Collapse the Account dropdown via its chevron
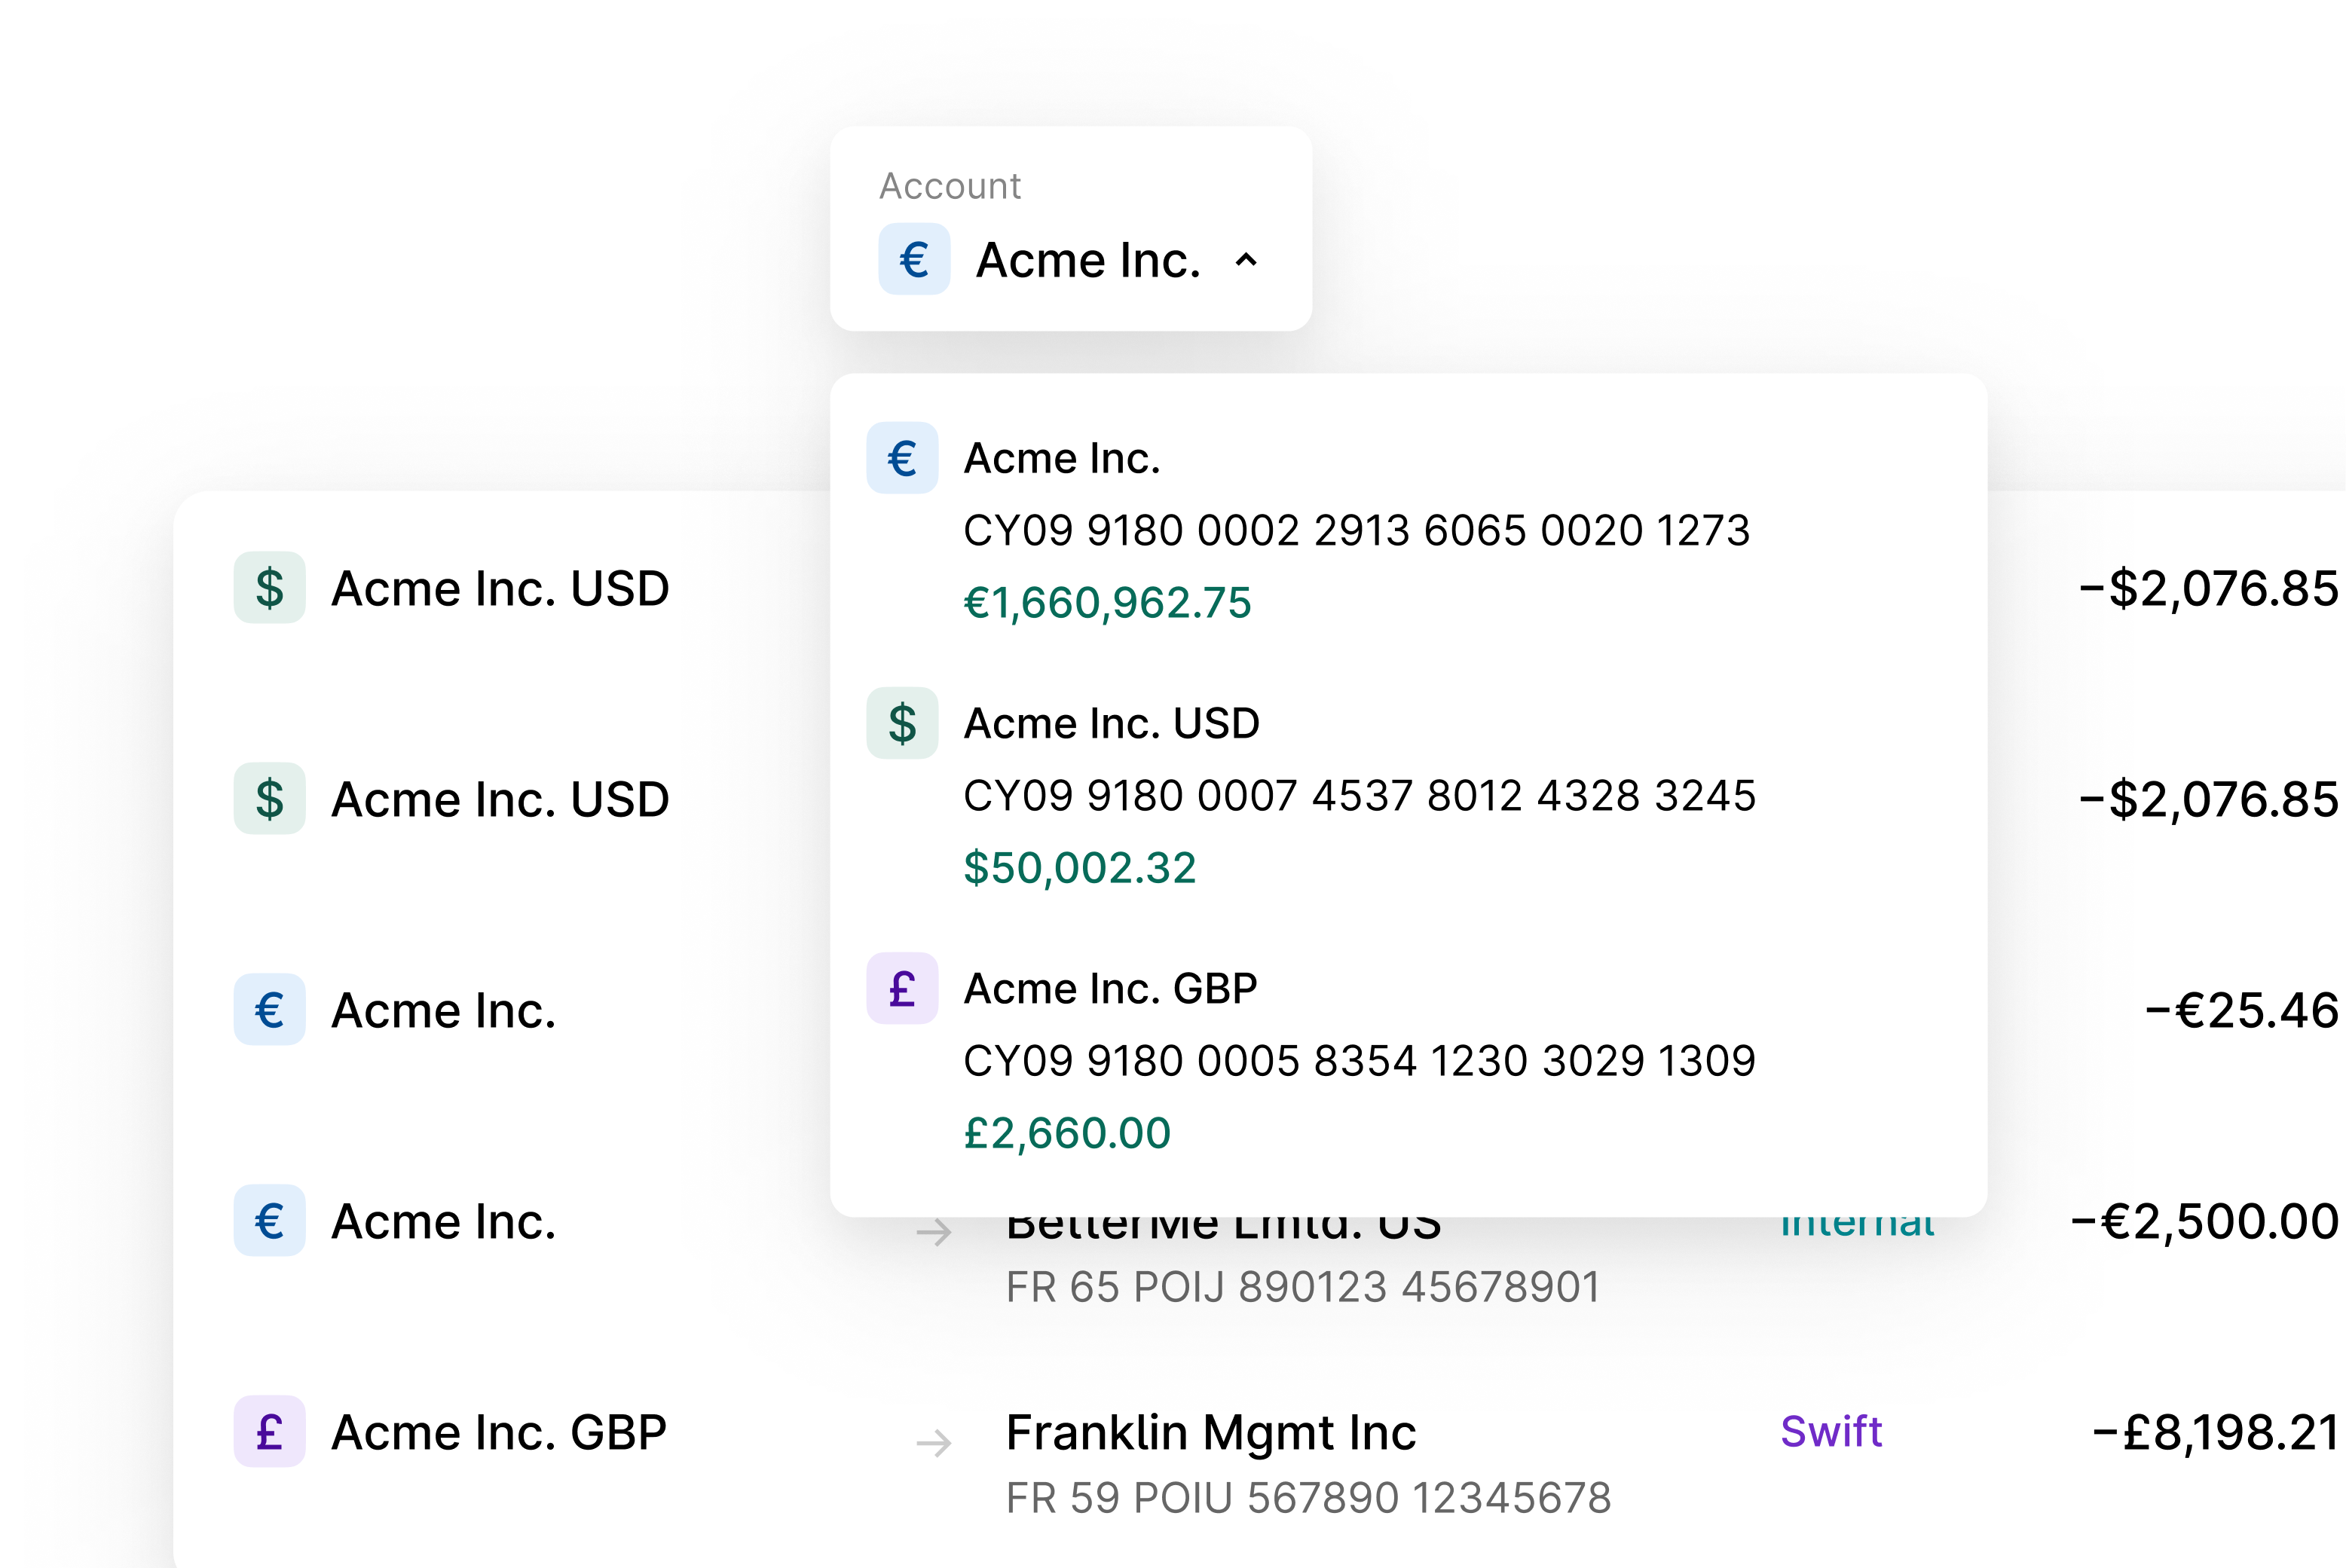This screenshot has height=1568, width=2346. click(1245, 260)
